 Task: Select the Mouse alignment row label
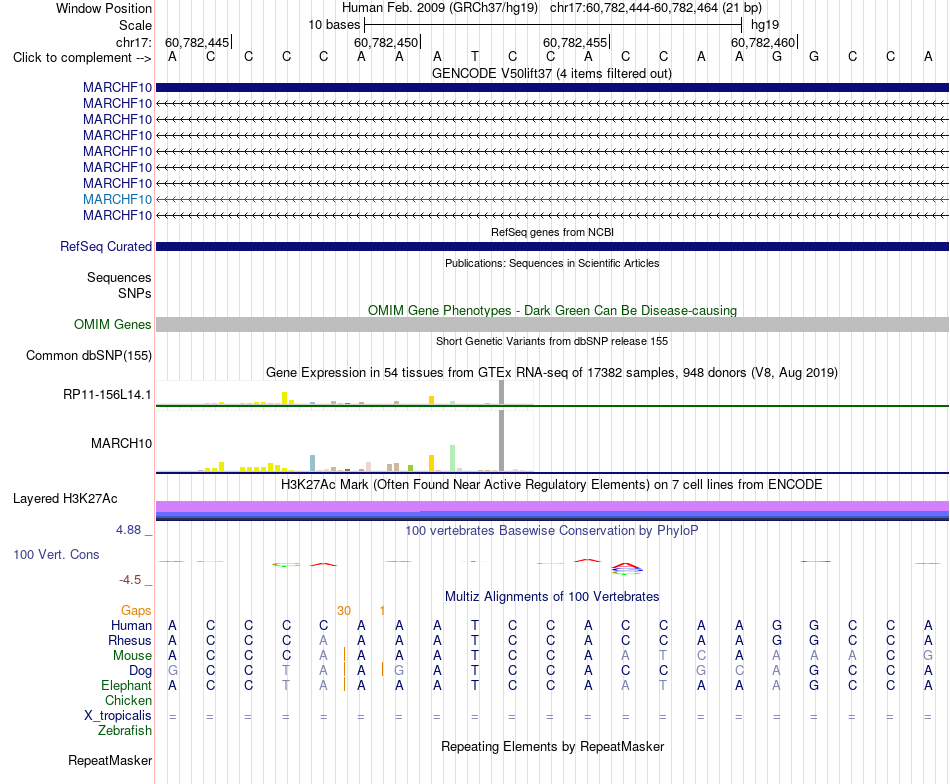point(133,656)
